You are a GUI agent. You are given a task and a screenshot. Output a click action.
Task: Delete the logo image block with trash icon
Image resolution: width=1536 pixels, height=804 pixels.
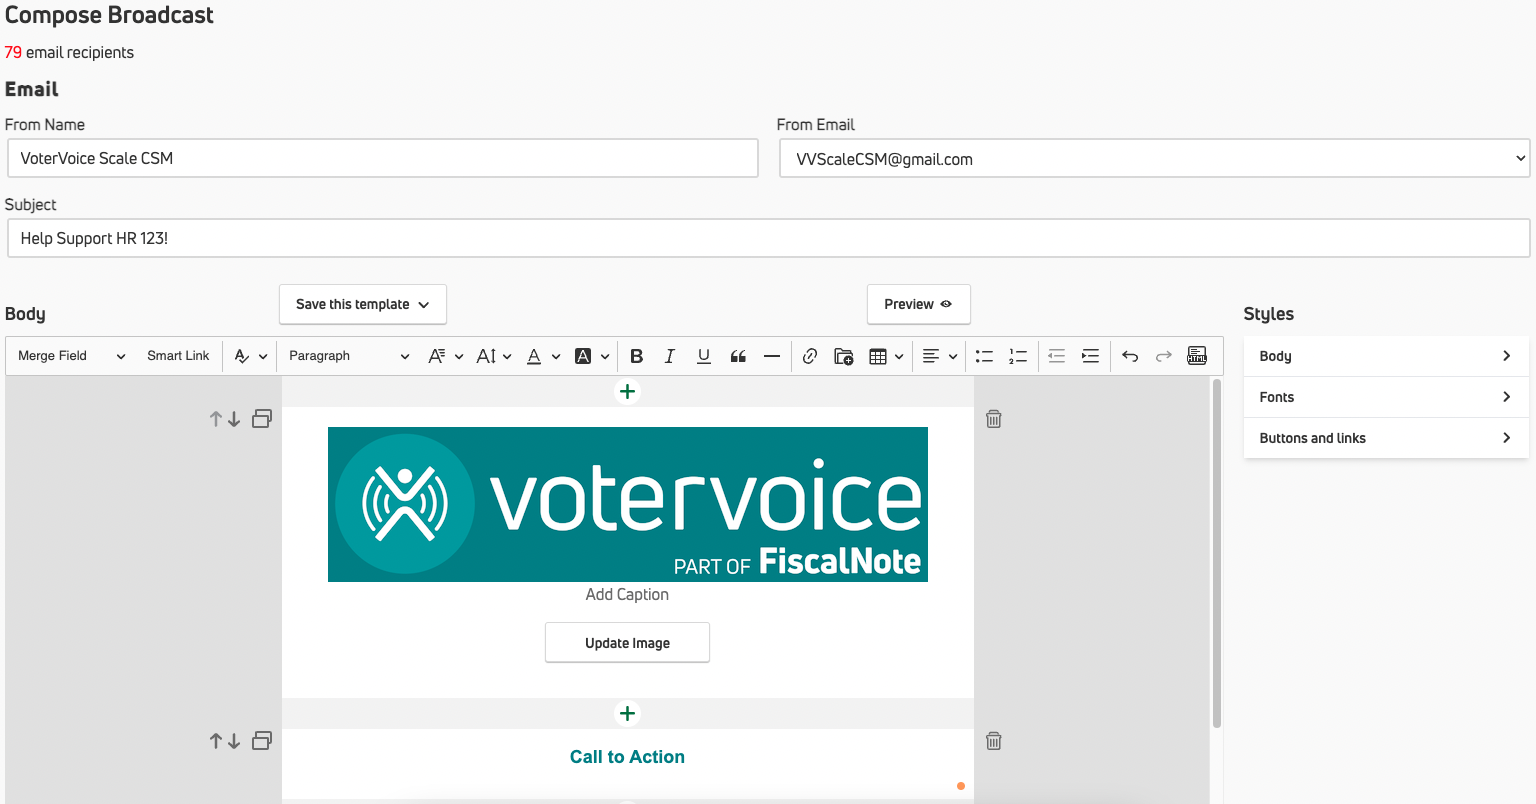coord(994,419)
